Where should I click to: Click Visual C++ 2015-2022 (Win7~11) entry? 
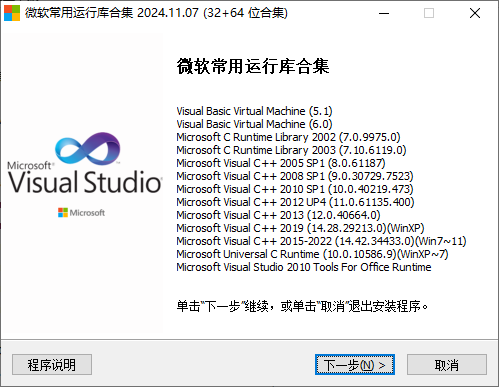321,241
